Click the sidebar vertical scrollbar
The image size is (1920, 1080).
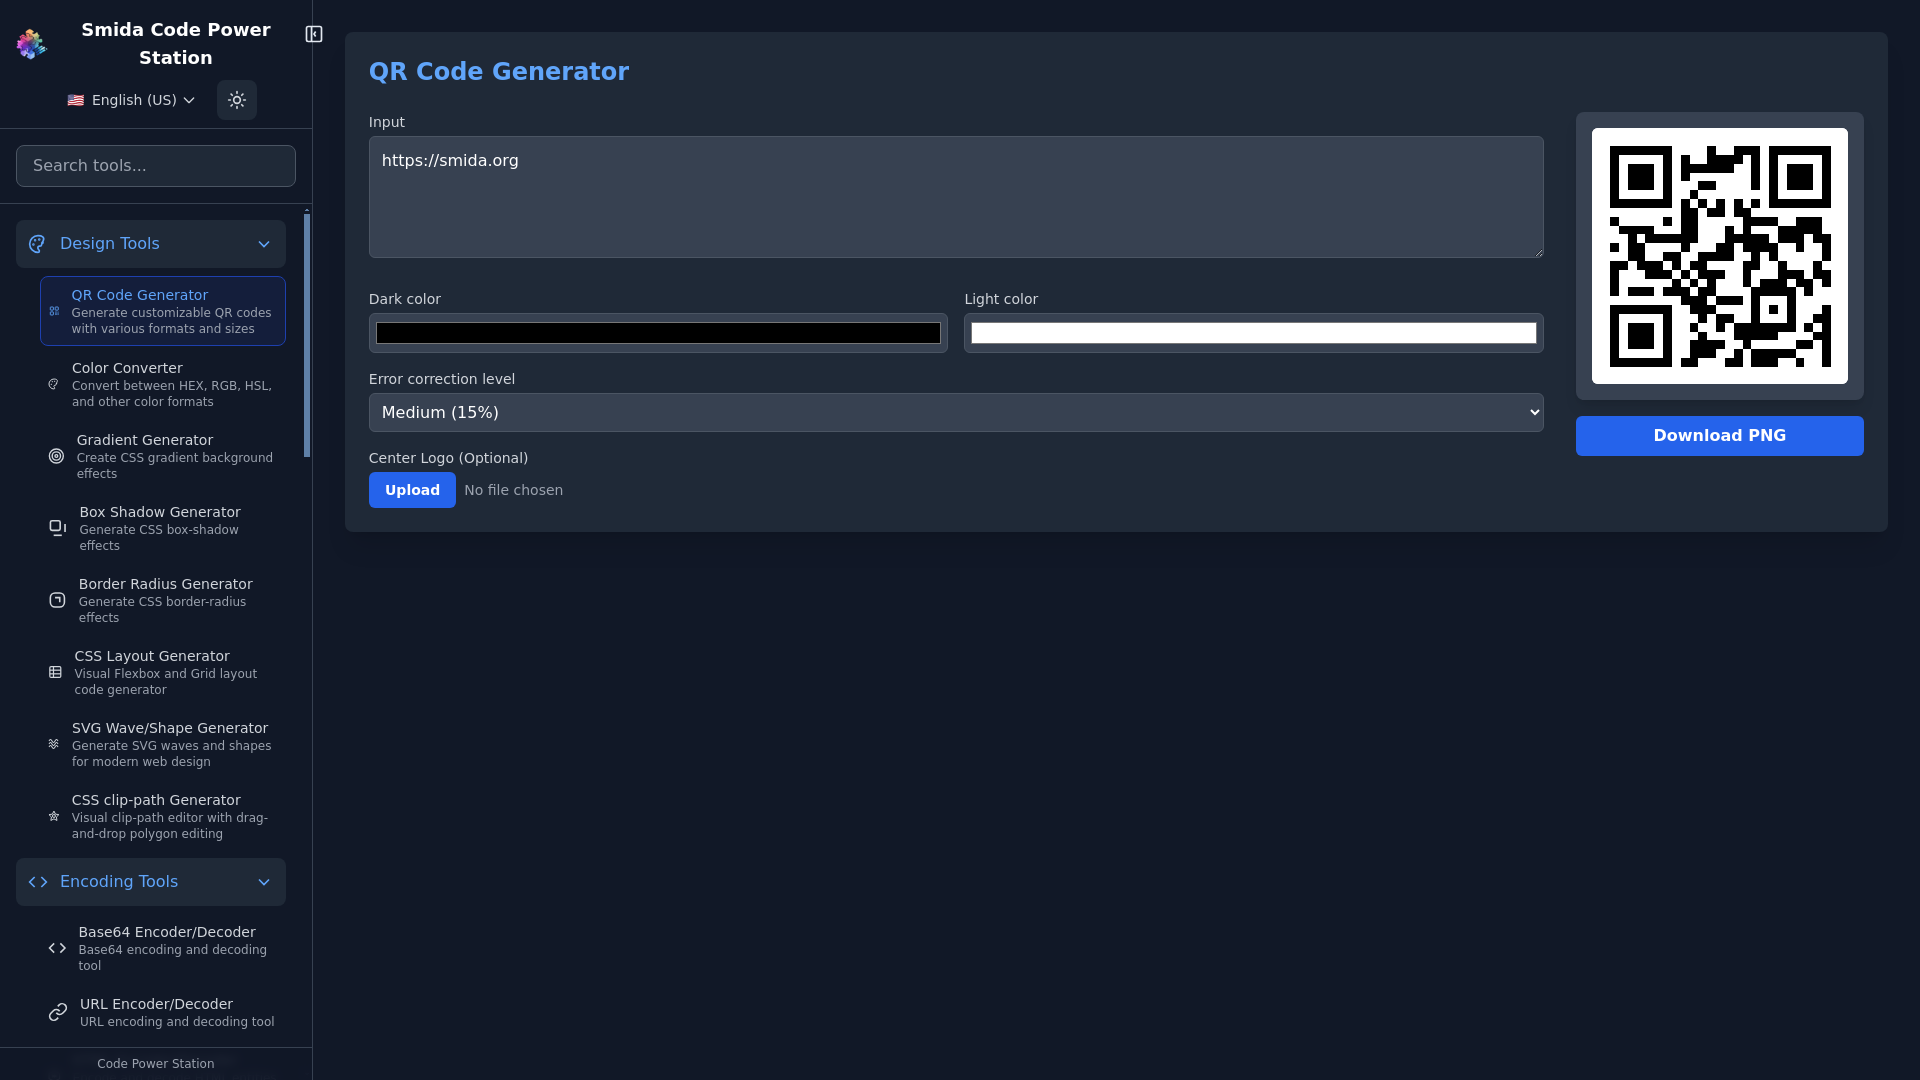(307, 335)
